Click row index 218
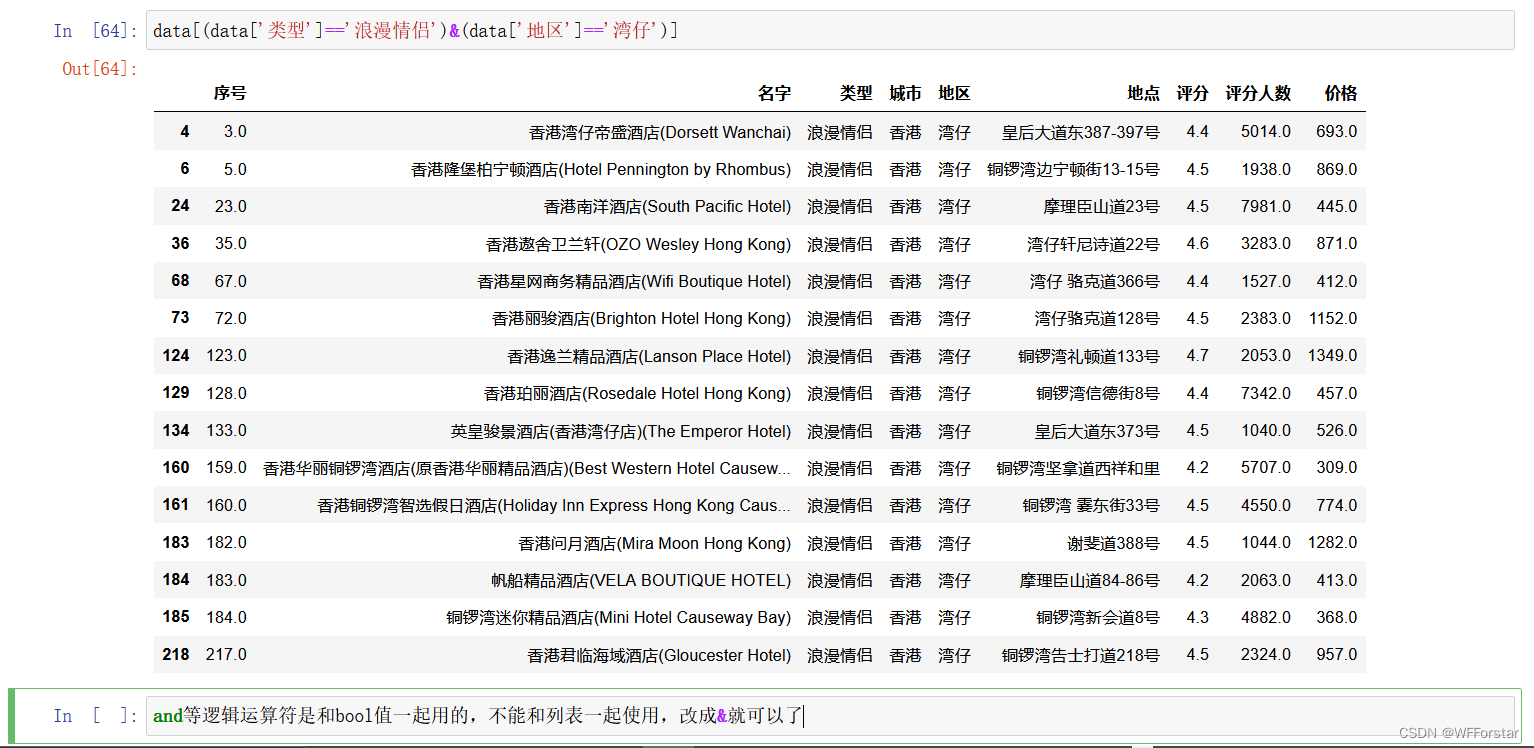This screenshot has width=1534, height=748. coord(176,654)
